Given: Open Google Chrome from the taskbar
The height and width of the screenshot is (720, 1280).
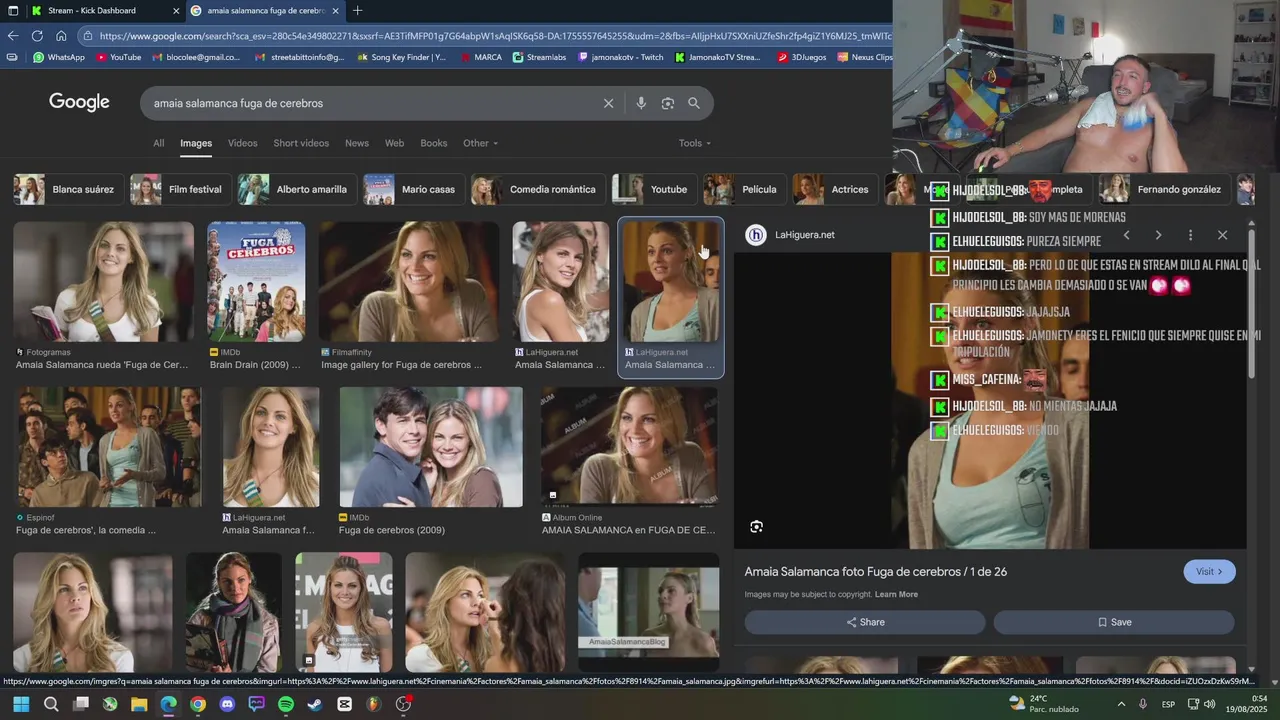Looking at the screenshot, I should [198, 704].
